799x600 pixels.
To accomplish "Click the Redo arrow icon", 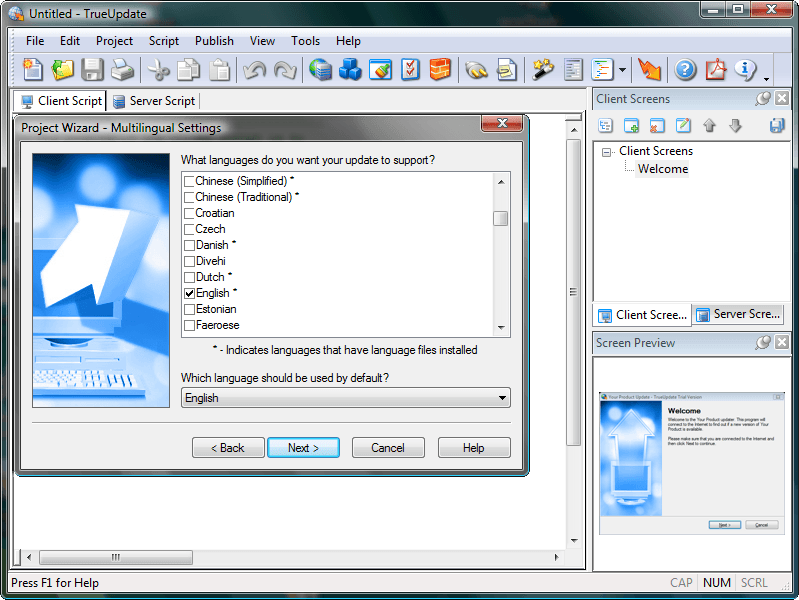I will tap(285, 70).
